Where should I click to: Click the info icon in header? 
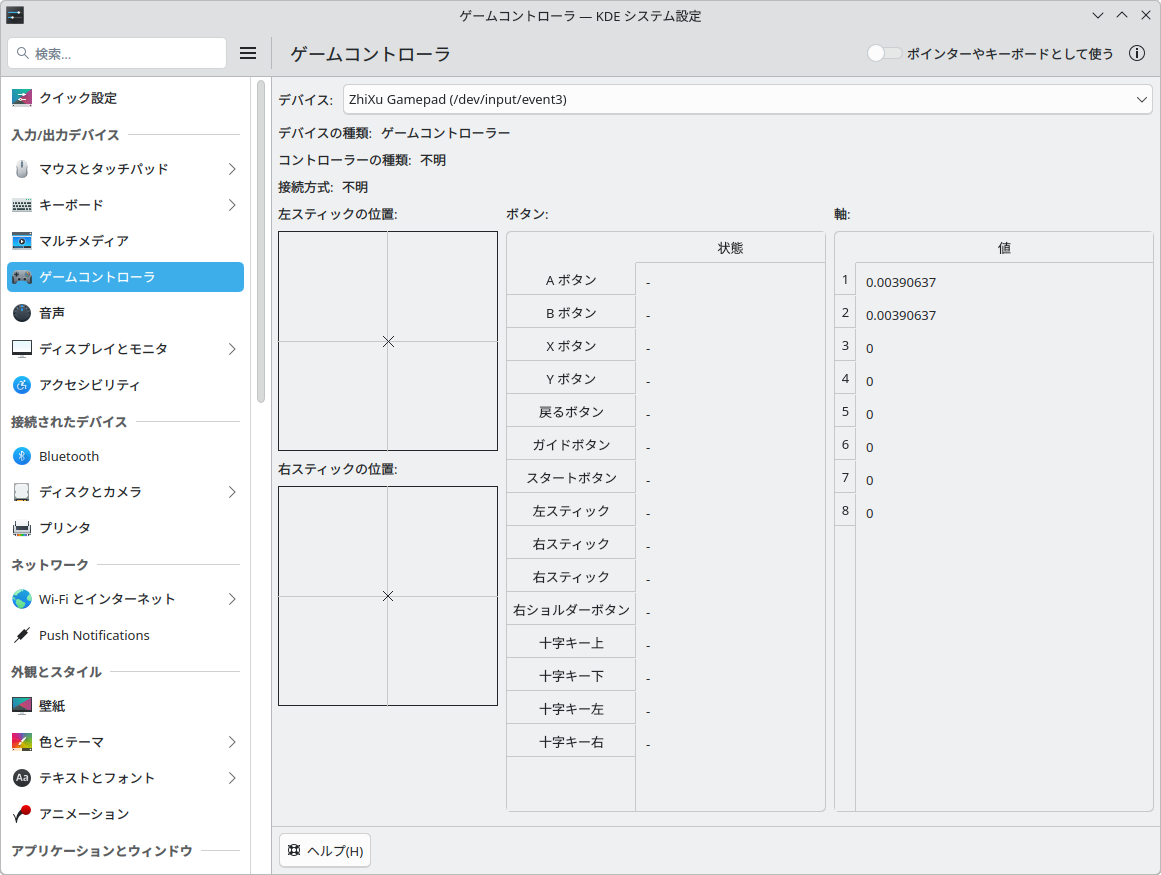point(1137,53)
